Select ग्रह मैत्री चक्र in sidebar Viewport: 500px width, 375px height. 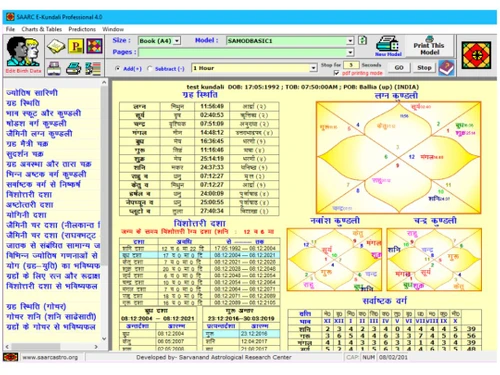(x=27, y=143)
